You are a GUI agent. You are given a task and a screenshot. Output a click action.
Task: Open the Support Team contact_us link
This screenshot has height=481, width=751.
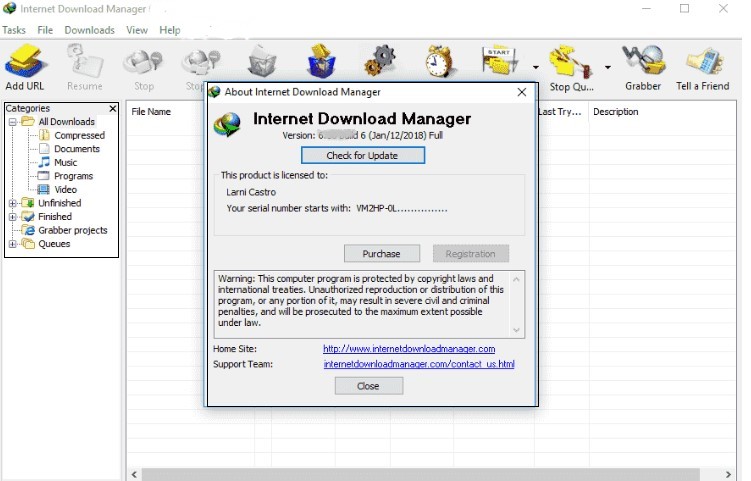click(x=419, y=364)
